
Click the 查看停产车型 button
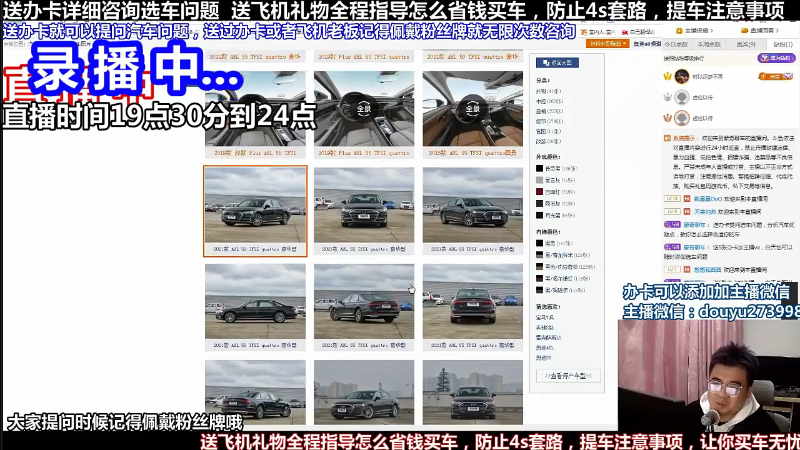pos(568,376)
